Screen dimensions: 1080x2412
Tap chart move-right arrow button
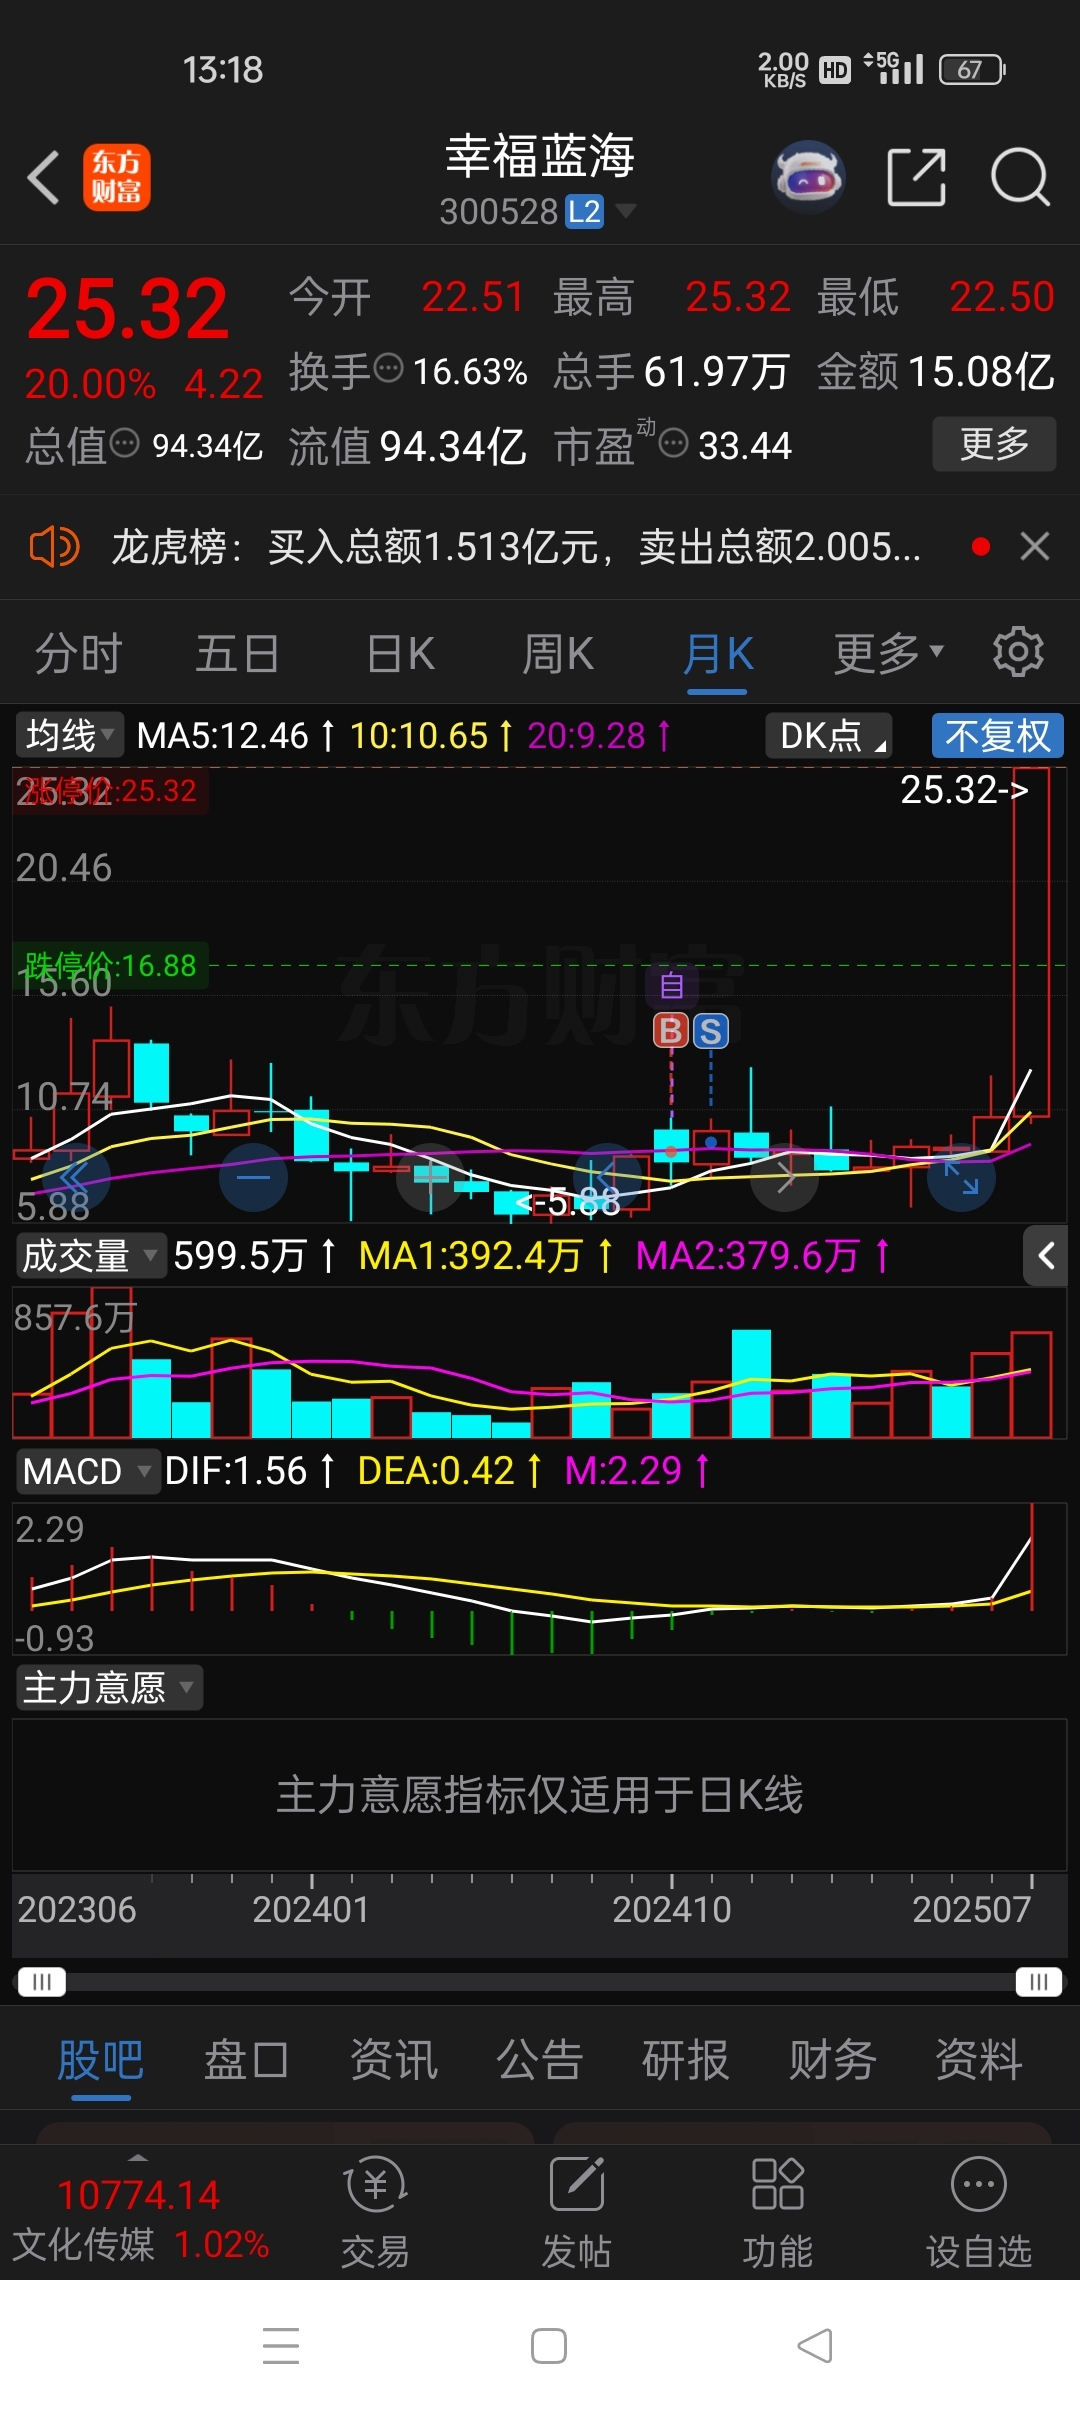[x=785, y=1177]
